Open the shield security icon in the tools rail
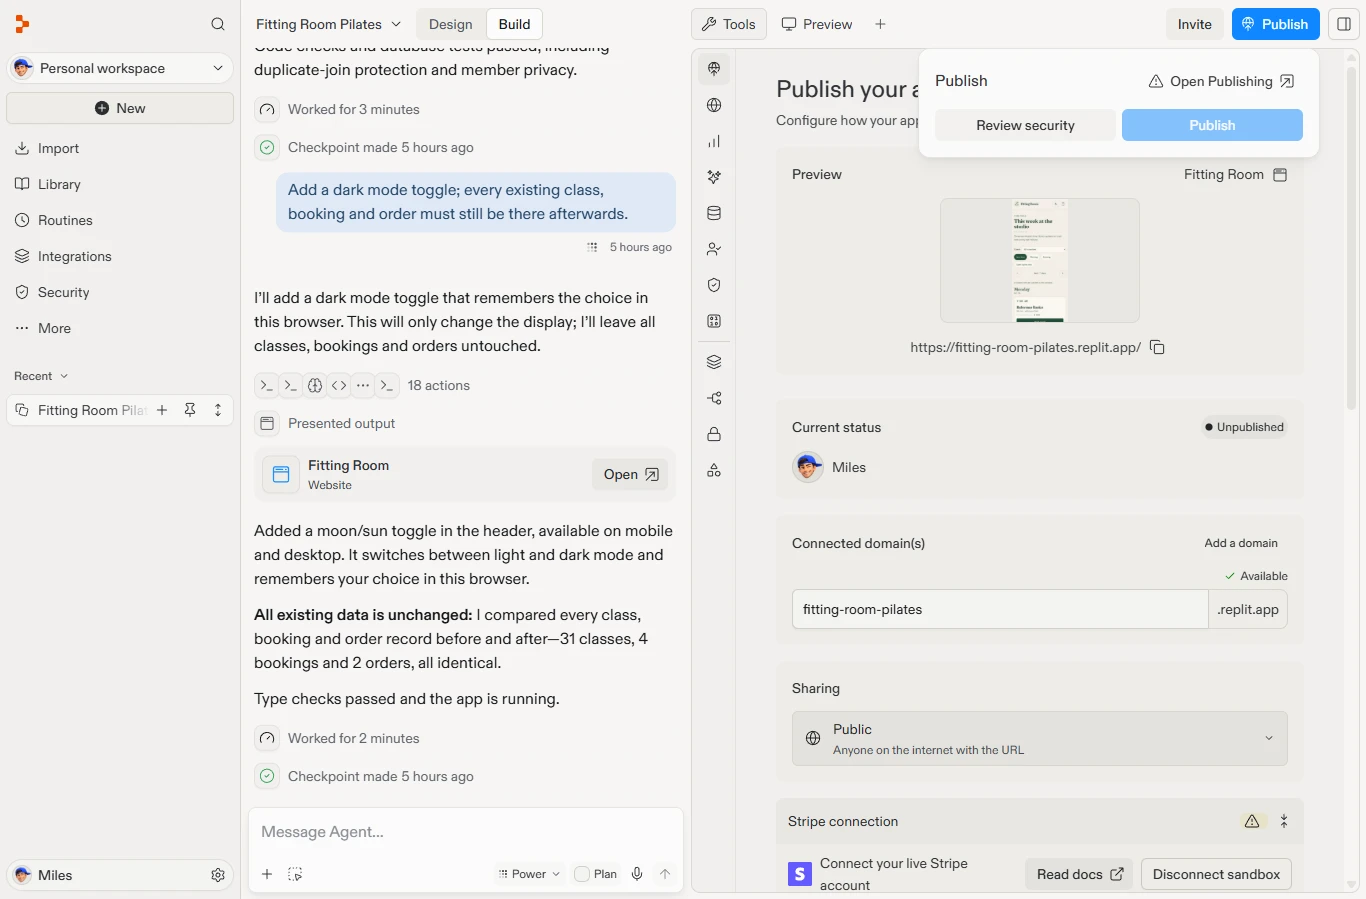This screenshot has width=1366, height=899. (x=714, y=285)
